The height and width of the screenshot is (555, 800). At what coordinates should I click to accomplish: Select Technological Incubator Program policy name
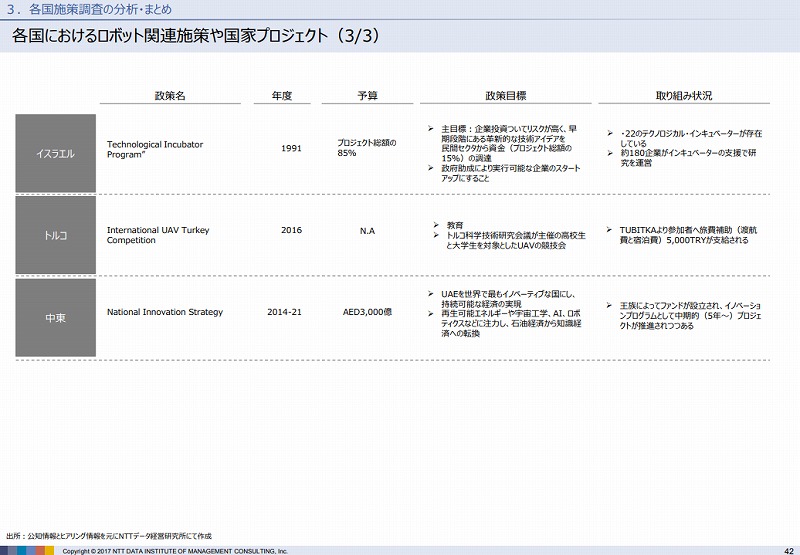pos(155,150)
